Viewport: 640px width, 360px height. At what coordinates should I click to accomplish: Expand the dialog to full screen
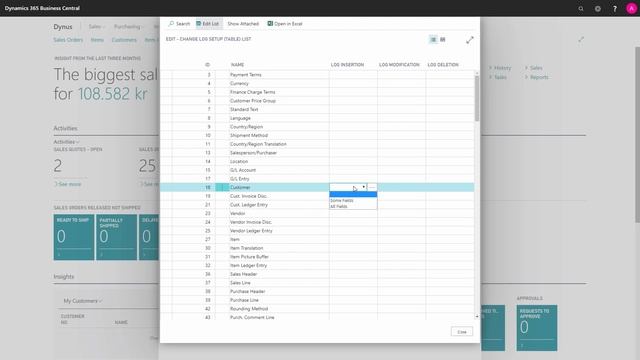click(470, 40)
